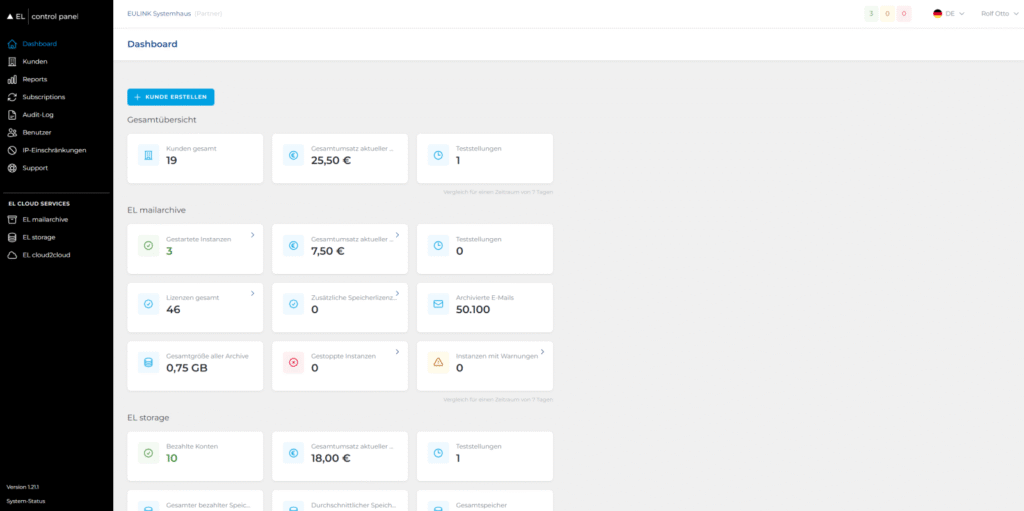Click the Kunden gesamt building icon

pos(148,156)
